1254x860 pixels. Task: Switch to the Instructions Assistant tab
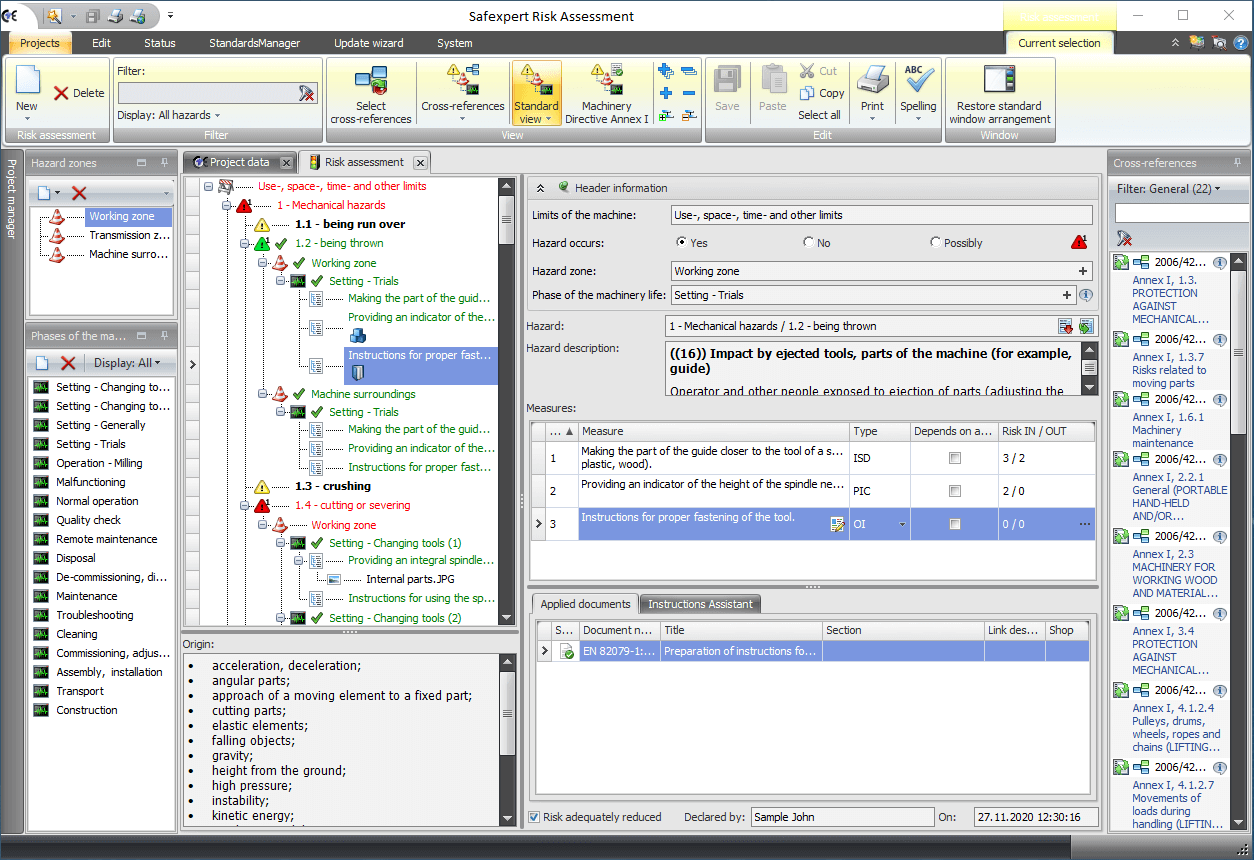(x=700, y=604)
